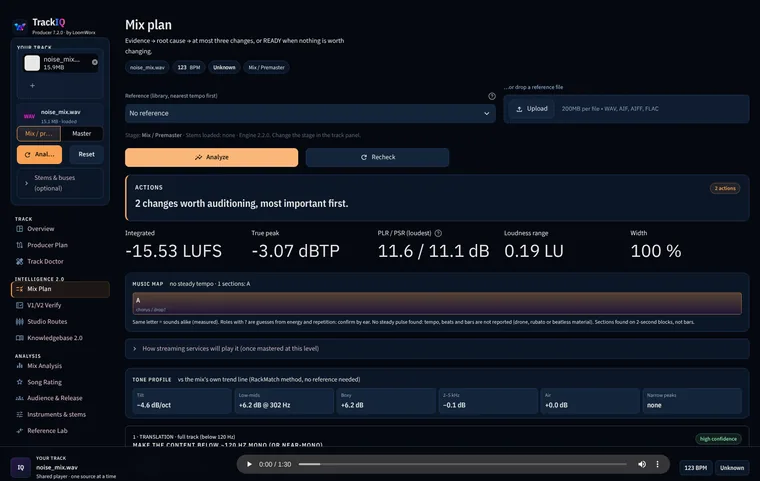Click the sidebar Reset button
Image resolution: width=760 pixels, height=481 pixels.
[86, 155]
